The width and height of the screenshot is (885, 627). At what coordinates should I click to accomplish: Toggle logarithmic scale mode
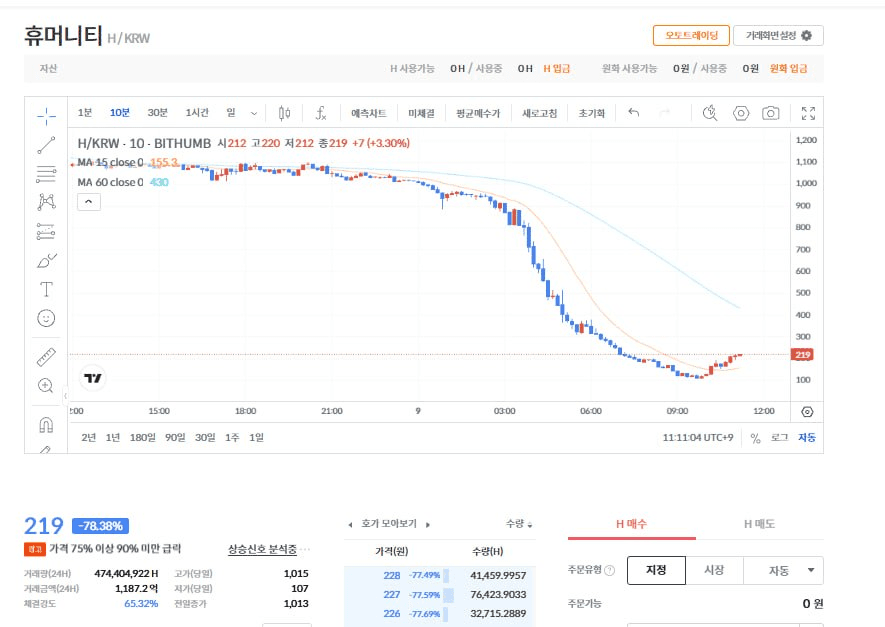point(779,438)
